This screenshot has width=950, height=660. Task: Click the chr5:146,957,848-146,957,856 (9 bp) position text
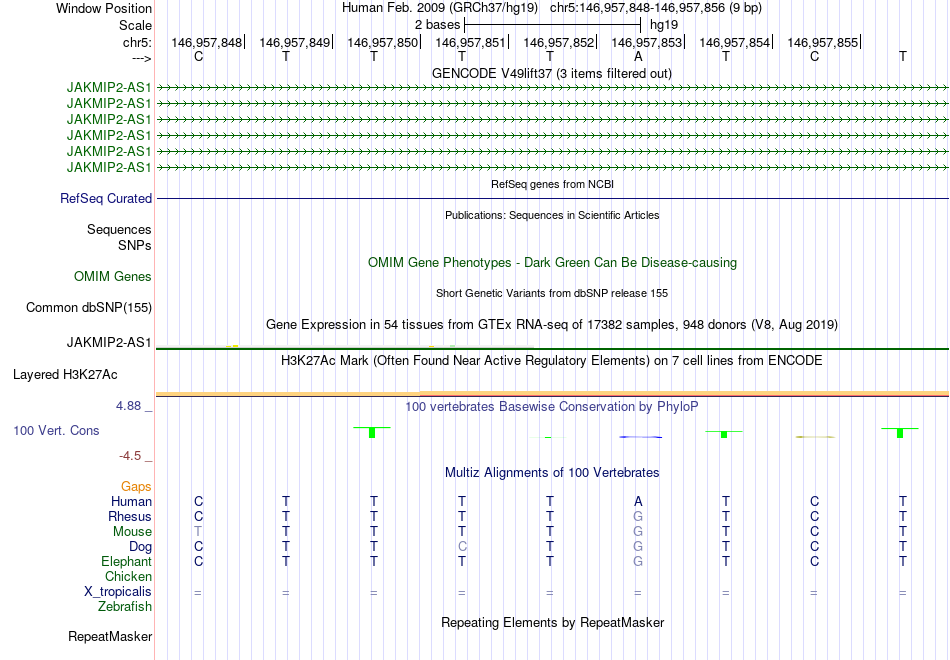pyautogui.click(x=656, y=8)
